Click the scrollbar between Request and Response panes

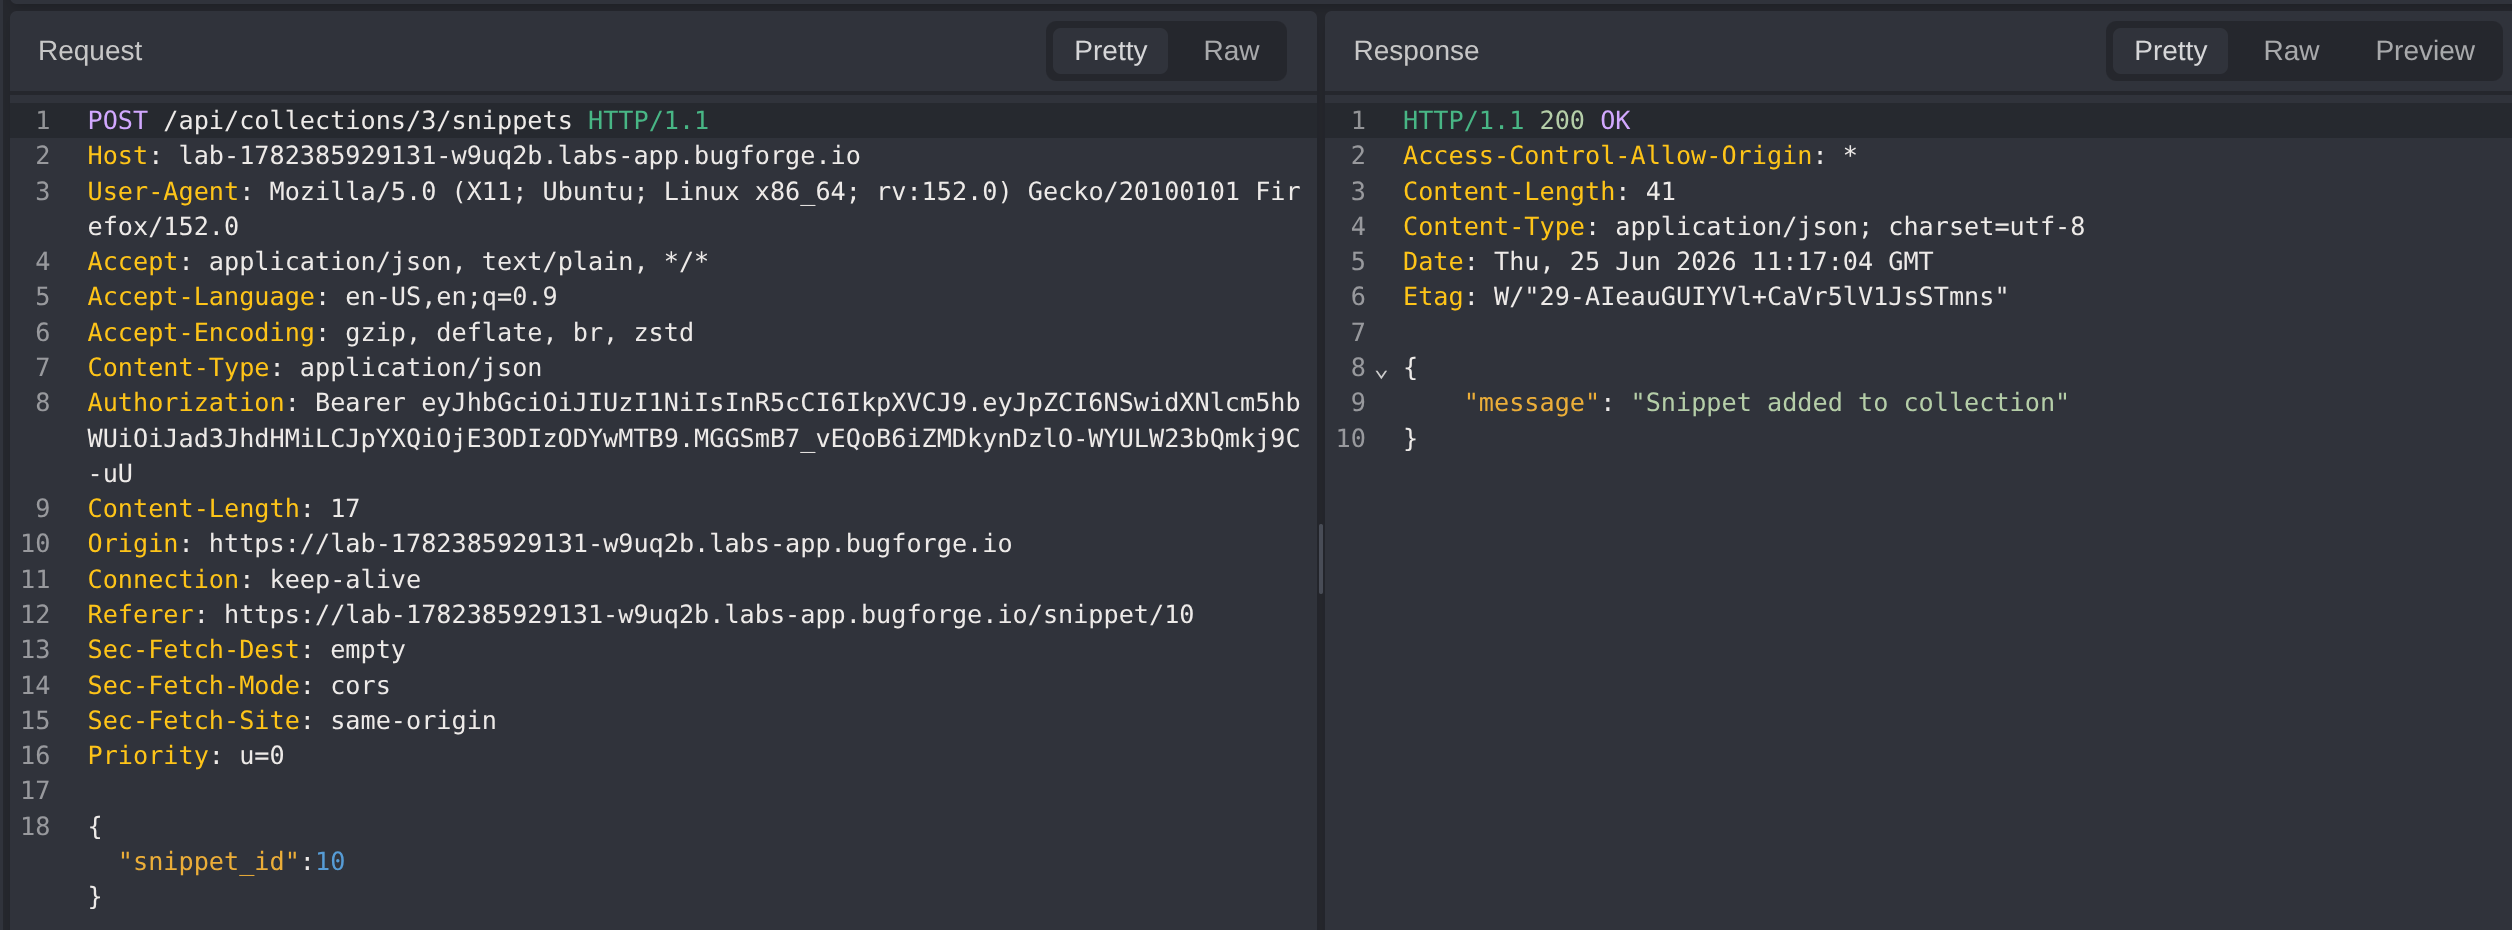(x=1321, y=559)
